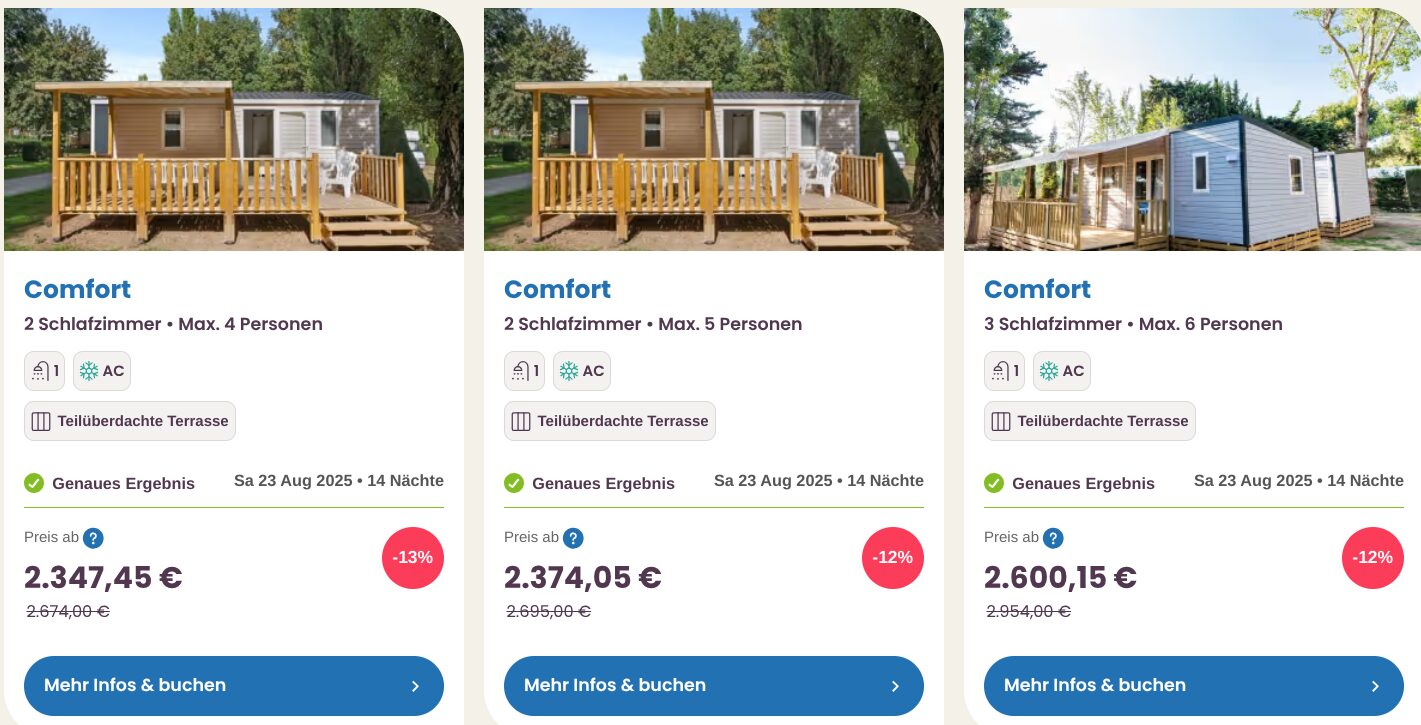Click the price help icon on the 4 Personen card
Image resolution: width=1421 pixels, height=725 pixels.
tap(93, 538)
